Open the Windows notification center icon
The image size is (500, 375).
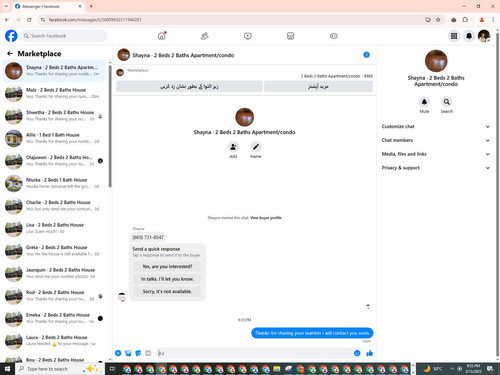(x=490, y=369)
